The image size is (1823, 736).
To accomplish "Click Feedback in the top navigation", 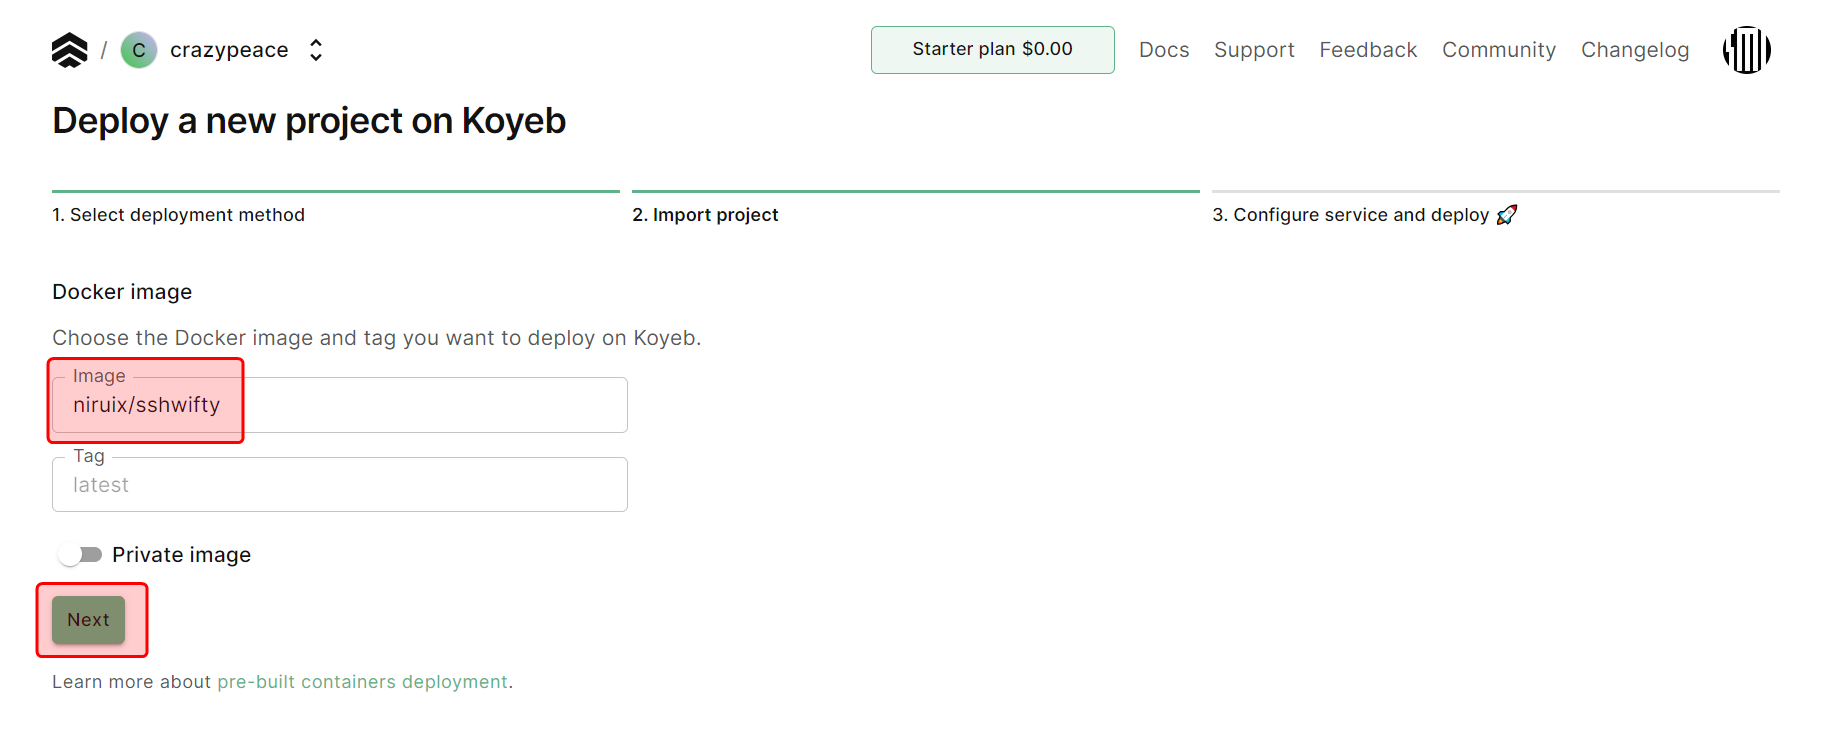I will pos(1368,50).
